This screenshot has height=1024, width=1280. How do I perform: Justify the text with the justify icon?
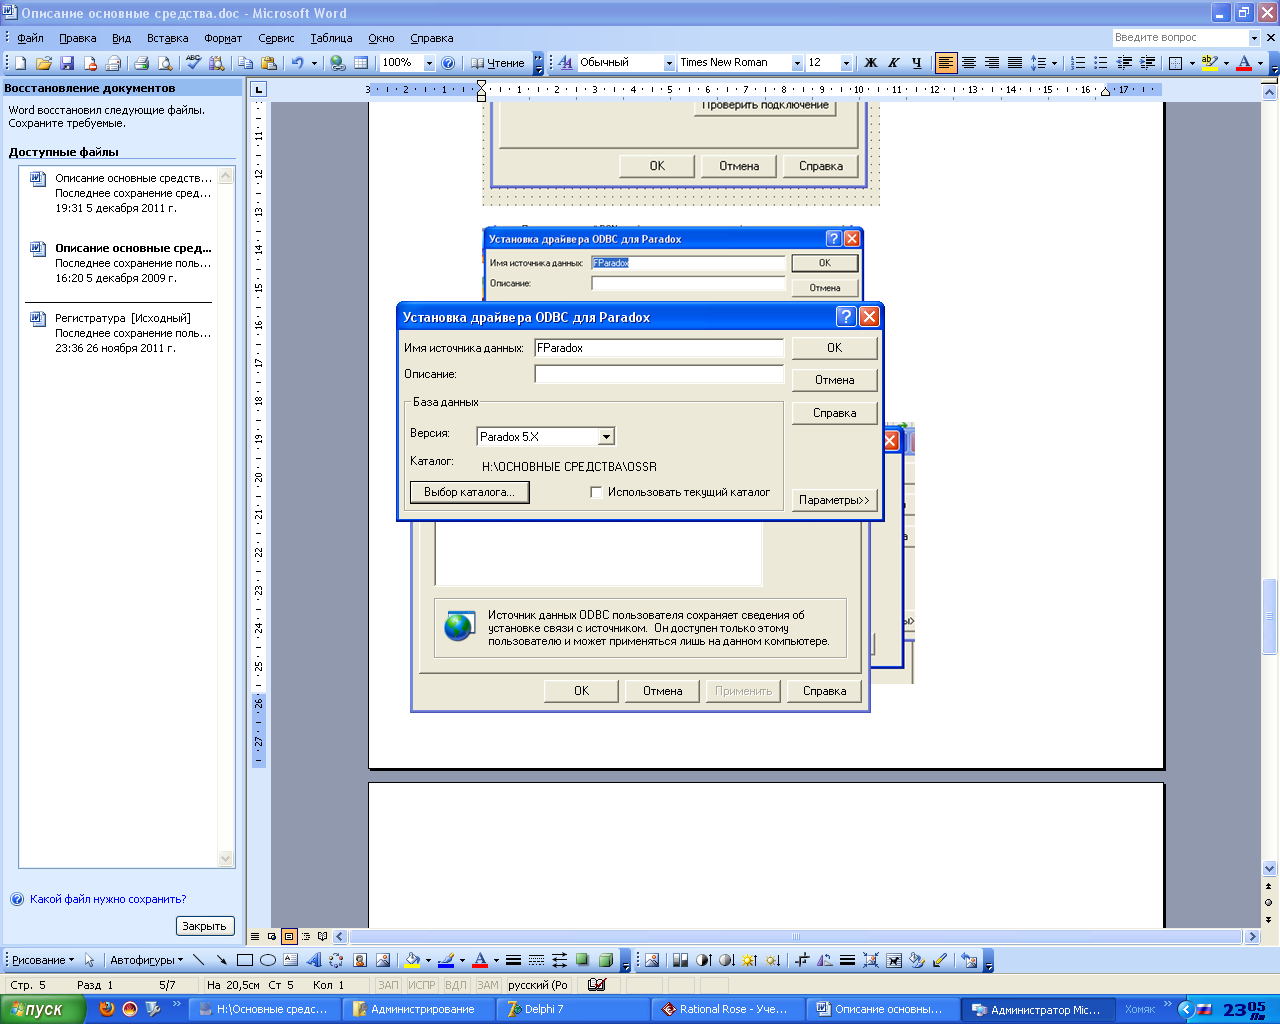pyautogui.click(x=1015, y=63)
